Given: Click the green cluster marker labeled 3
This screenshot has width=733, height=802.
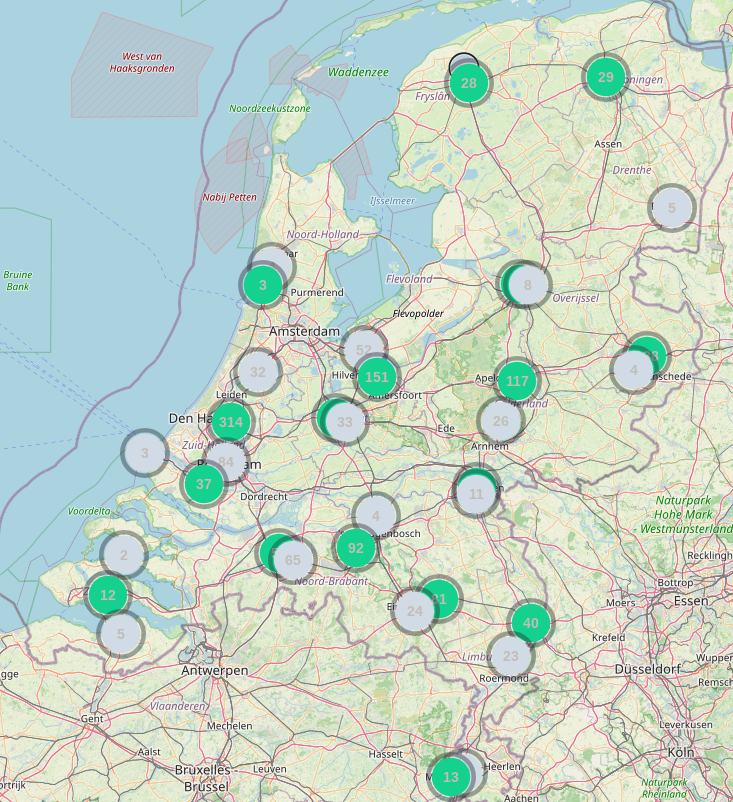Looking at the screenshot, I should pyautogui.click(x=263, y=285).
